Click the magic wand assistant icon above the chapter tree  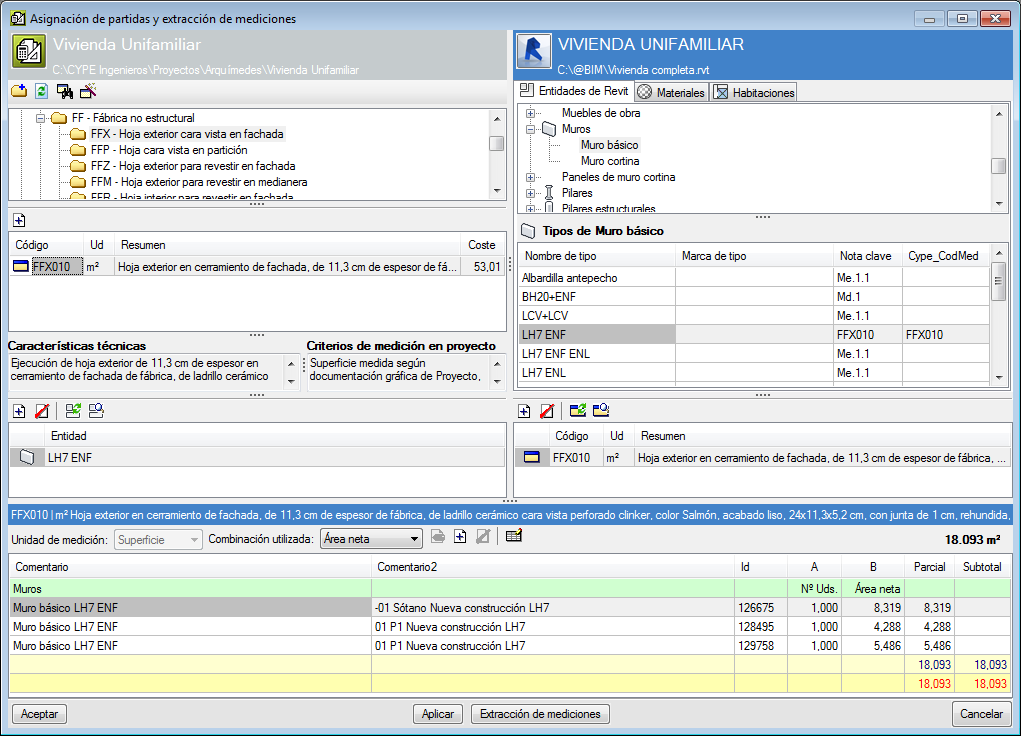click(88, 91)
